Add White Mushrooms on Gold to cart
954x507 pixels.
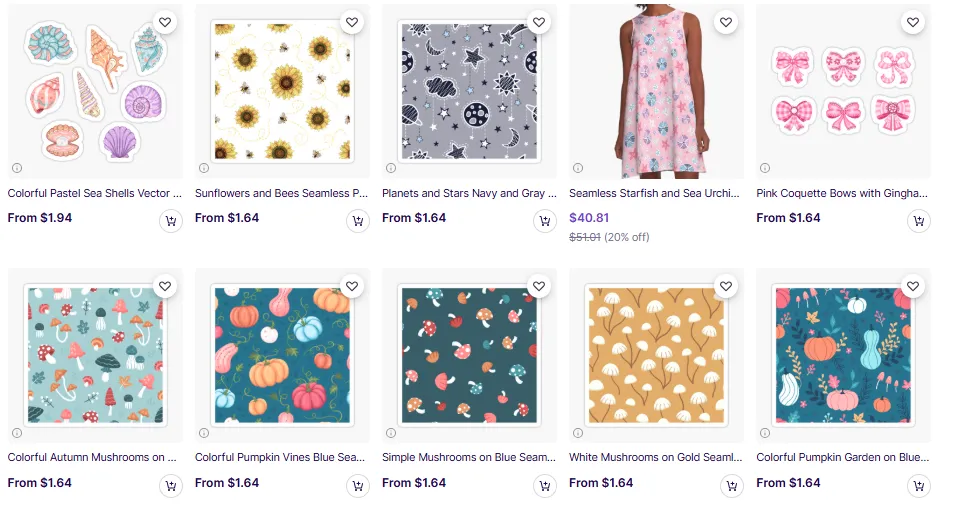pos(732,486)
